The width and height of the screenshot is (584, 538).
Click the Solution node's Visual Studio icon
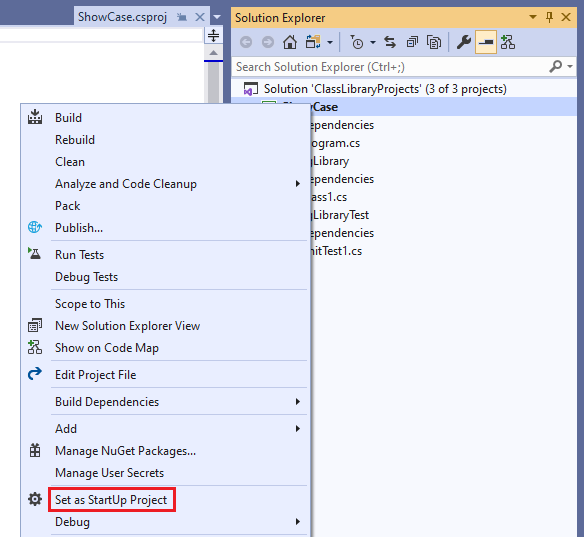click(251, 89)
